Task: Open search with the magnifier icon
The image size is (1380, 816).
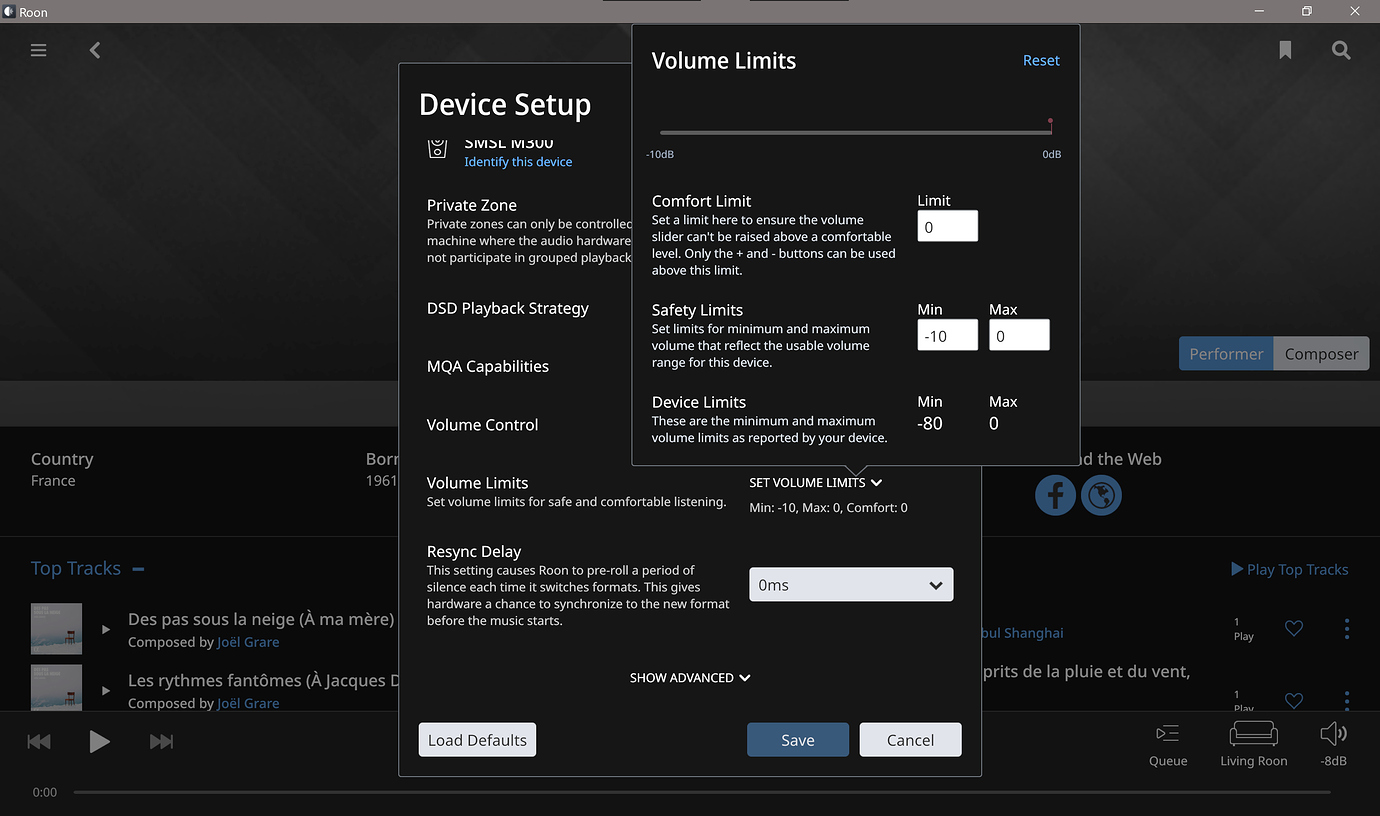Action: (x=1341, y=50)
